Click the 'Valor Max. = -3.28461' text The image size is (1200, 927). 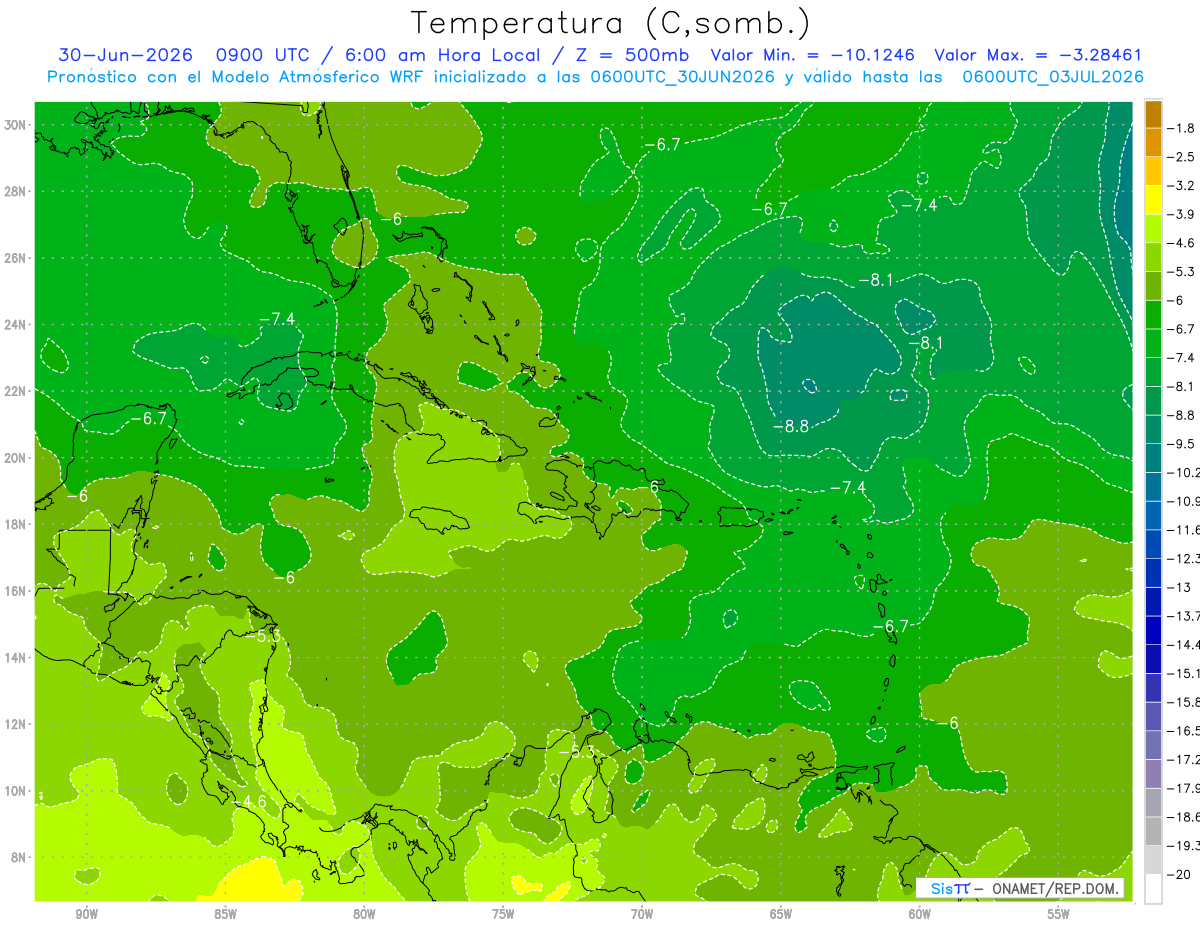click(x=1038, y=55)
